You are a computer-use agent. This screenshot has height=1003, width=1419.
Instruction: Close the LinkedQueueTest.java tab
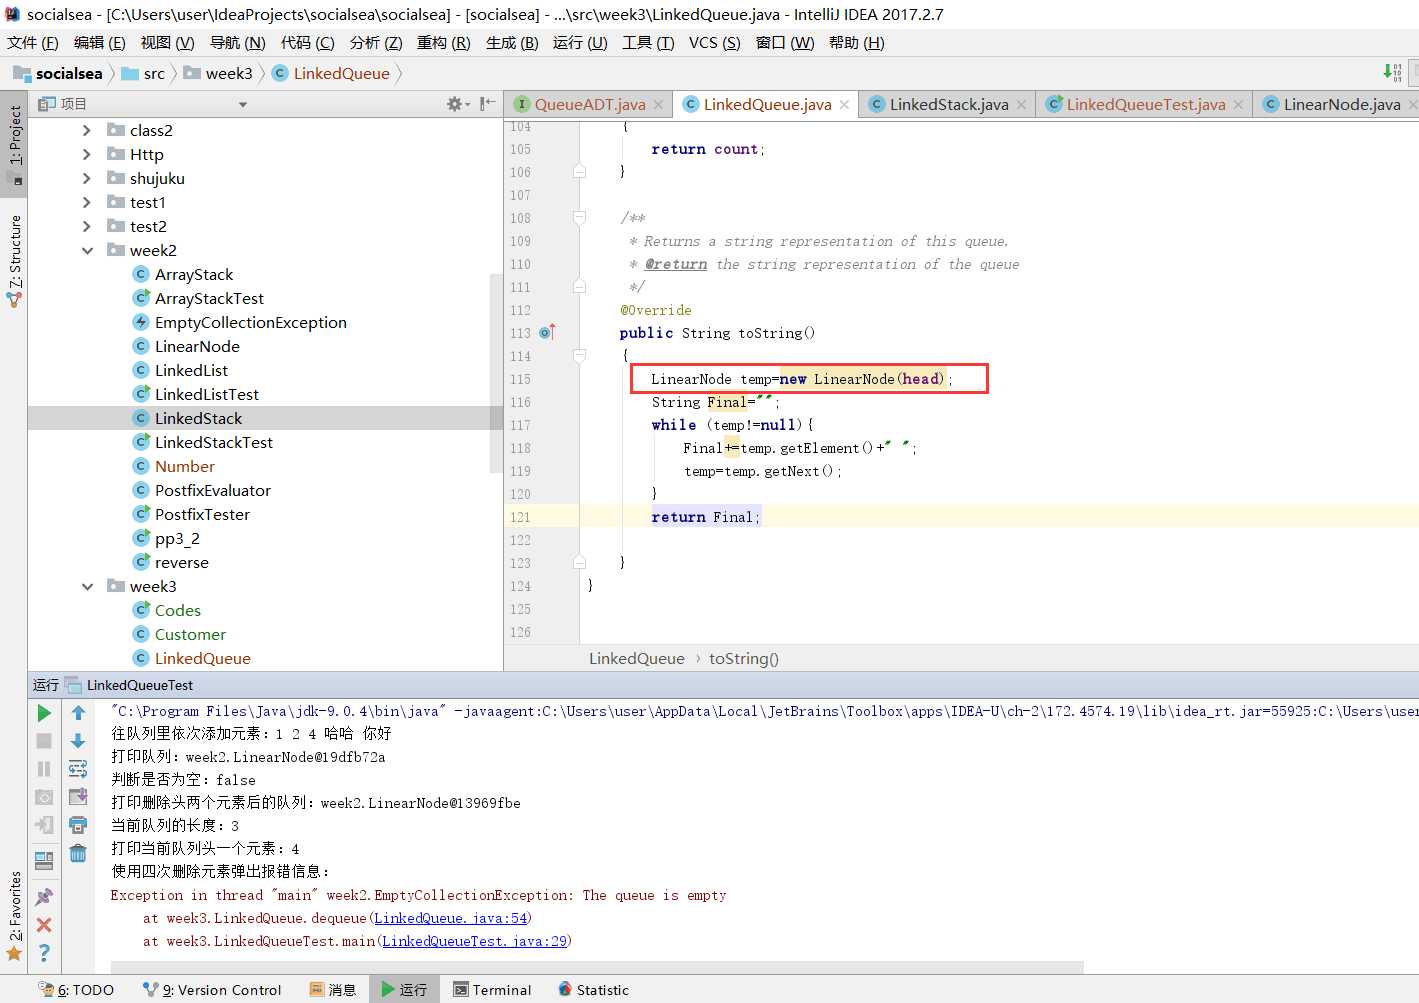coord(1238,105)
